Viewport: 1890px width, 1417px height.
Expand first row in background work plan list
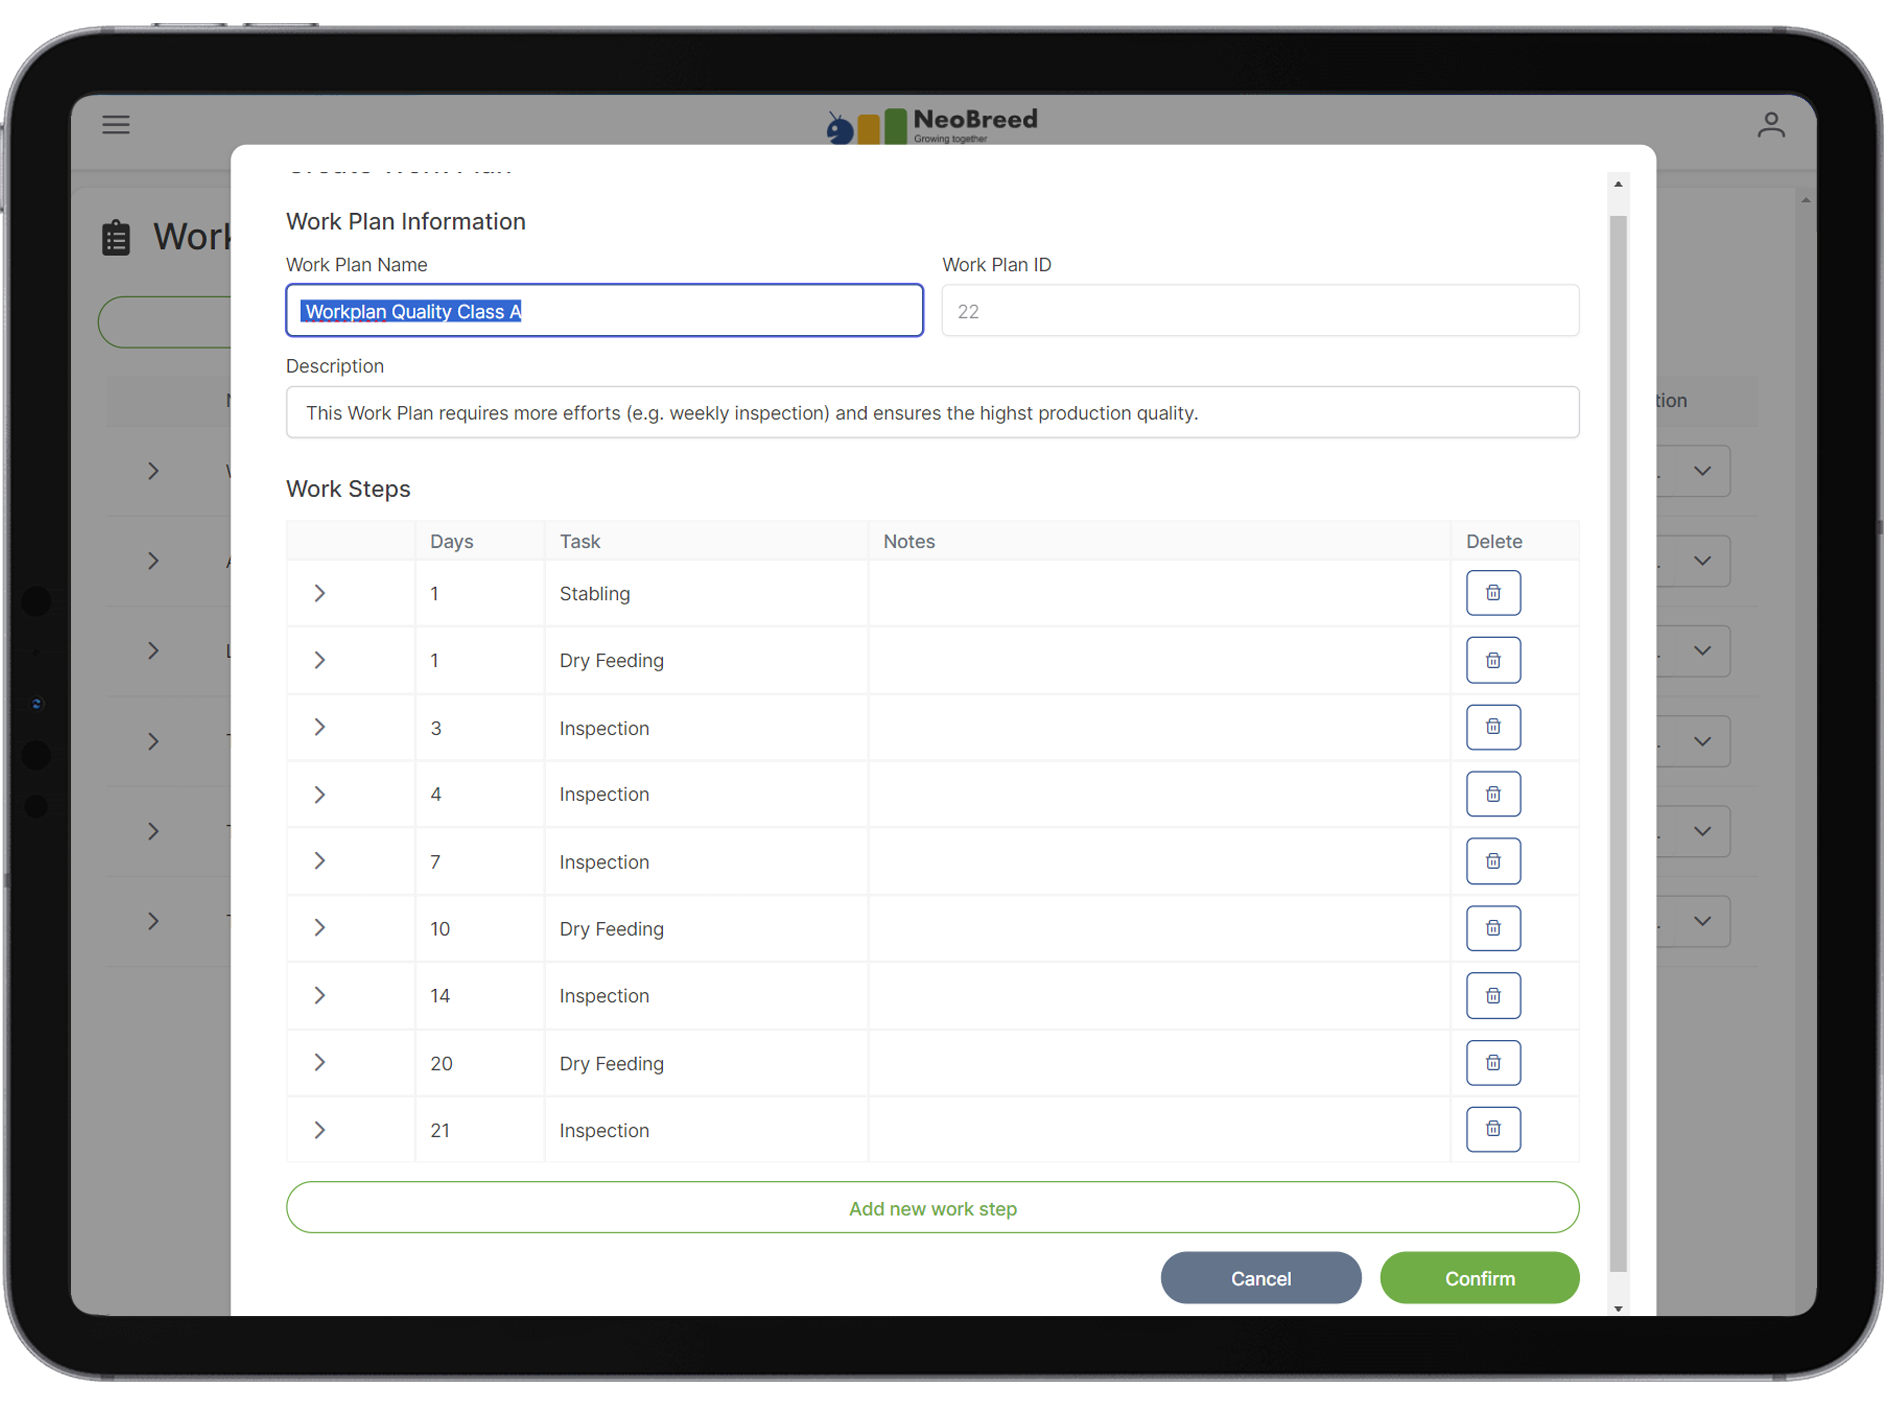point(153,471)
